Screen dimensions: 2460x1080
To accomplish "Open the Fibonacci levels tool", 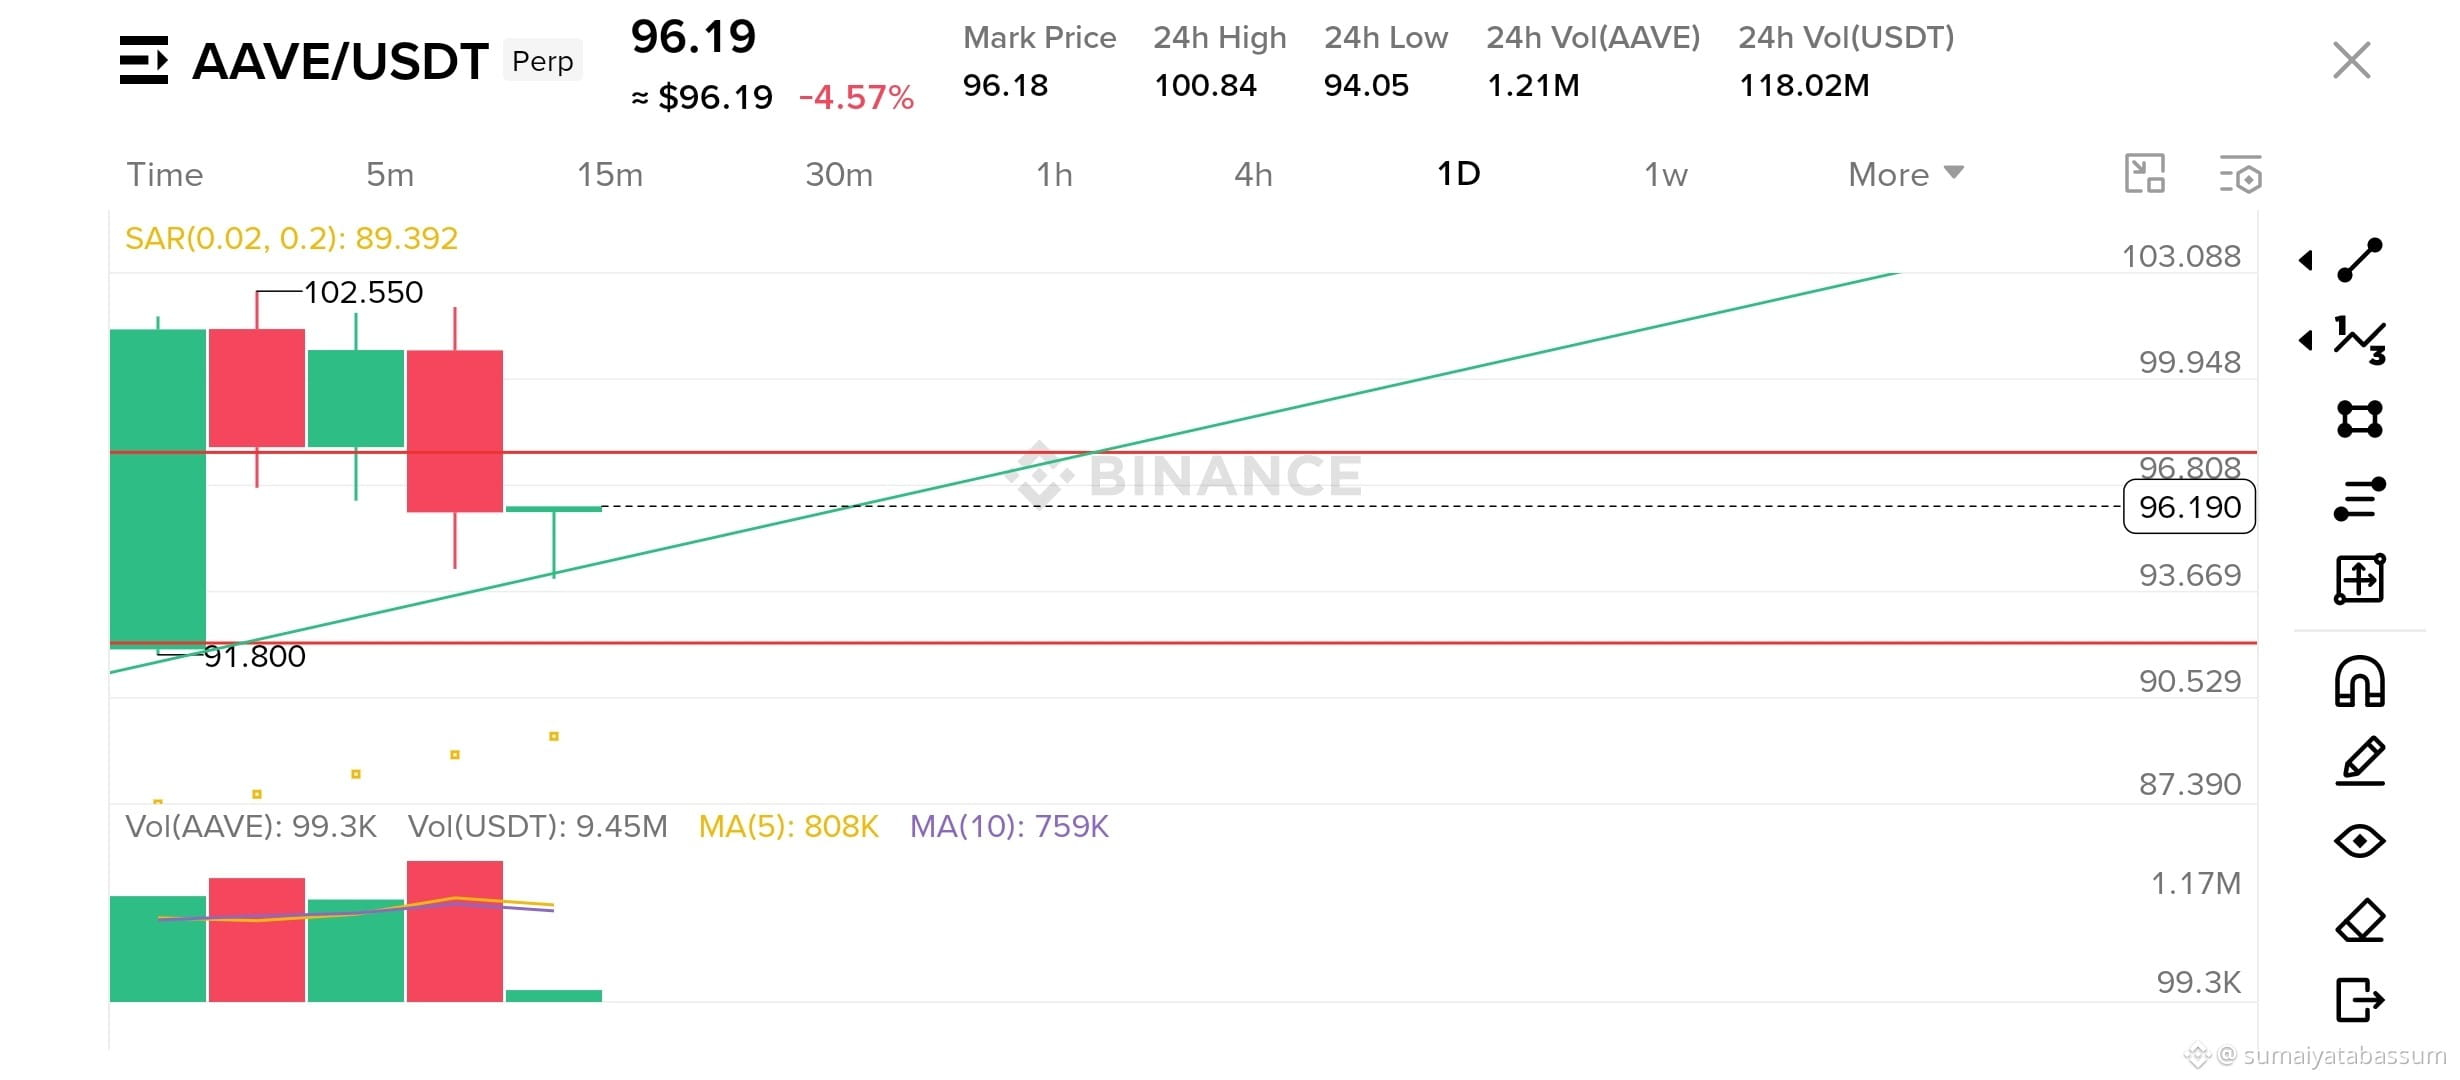I will (x=2359, y=499).
